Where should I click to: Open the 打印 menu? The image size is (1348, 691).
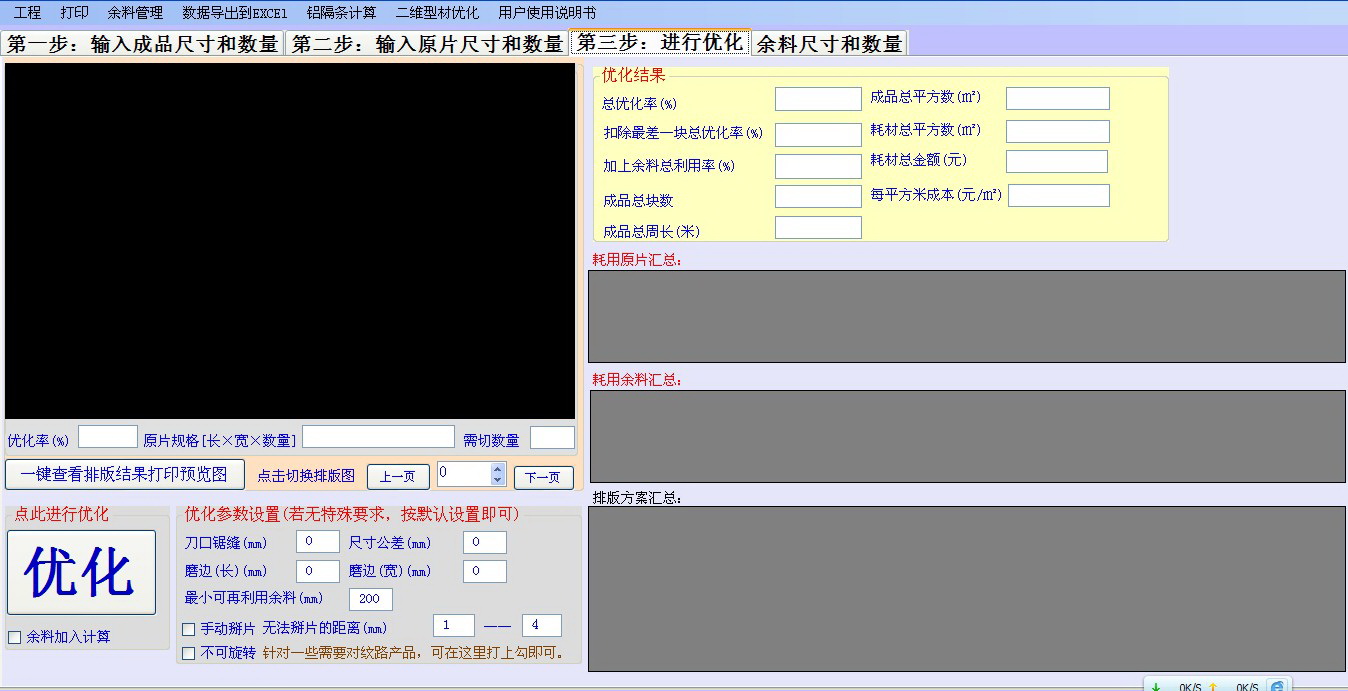point(74,13)
